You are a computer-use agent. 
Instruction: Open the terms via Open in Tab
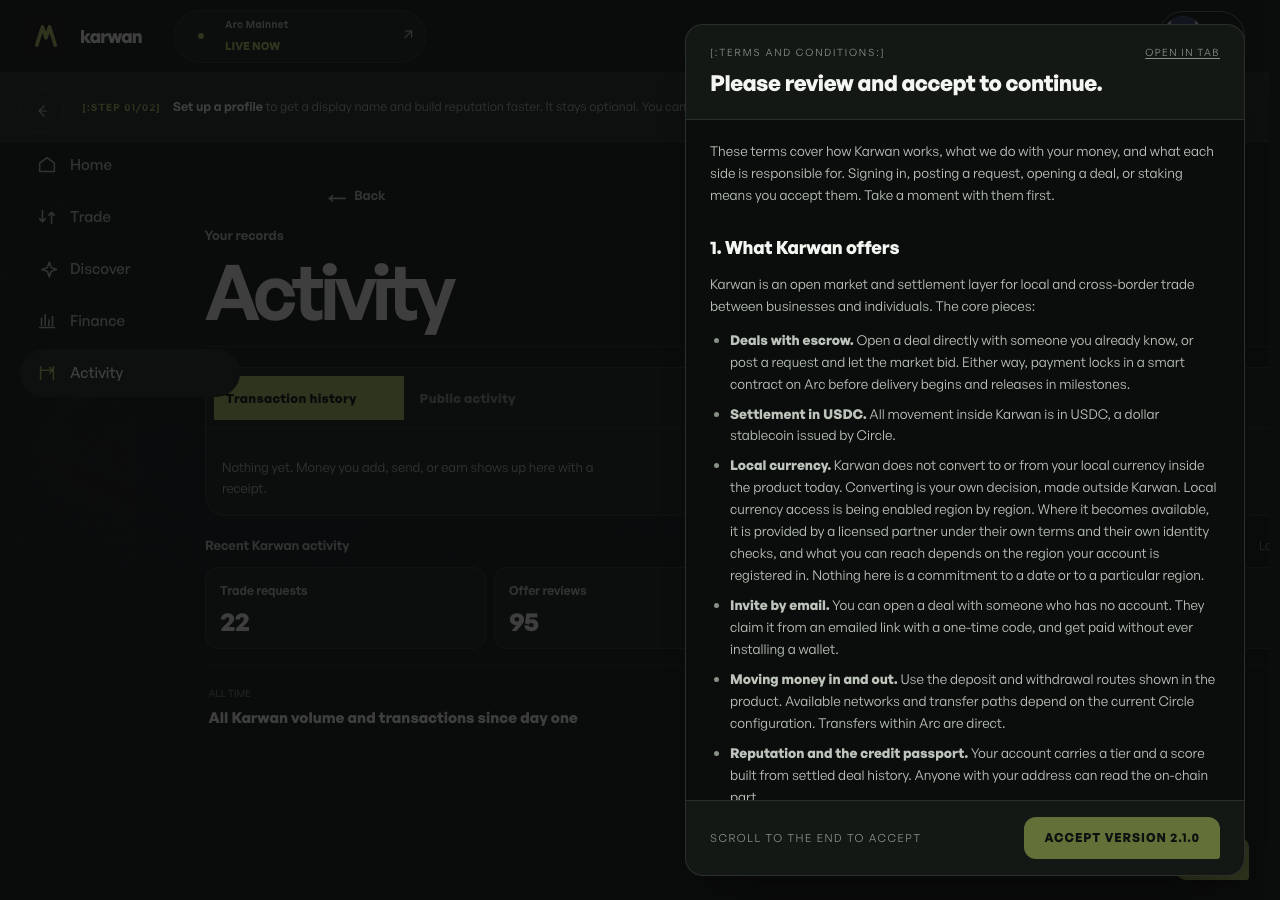(x=1182, y=53)
